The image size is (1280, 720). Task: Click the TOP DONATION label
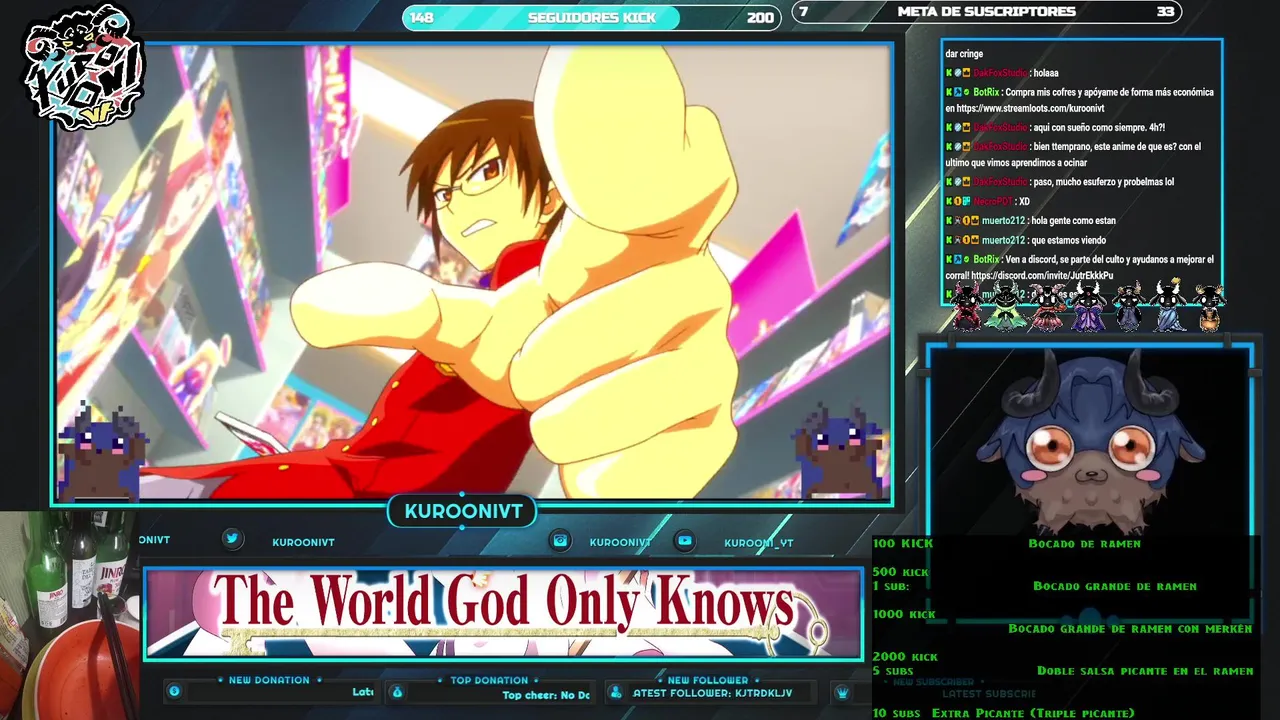tap(489, 680)
